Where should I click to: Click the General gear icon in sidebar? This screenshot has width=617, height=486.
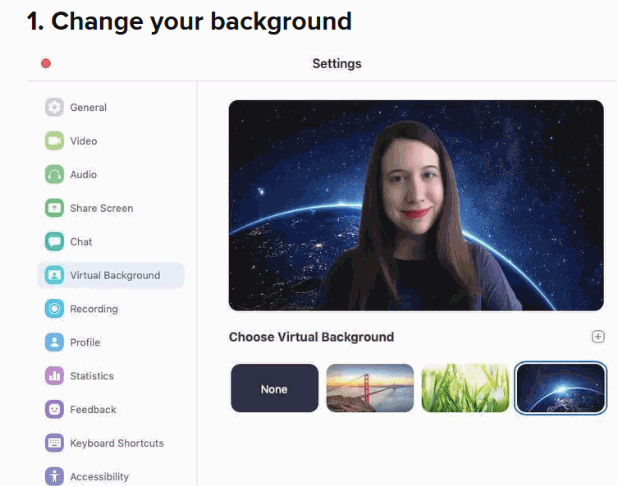[54, 108]
